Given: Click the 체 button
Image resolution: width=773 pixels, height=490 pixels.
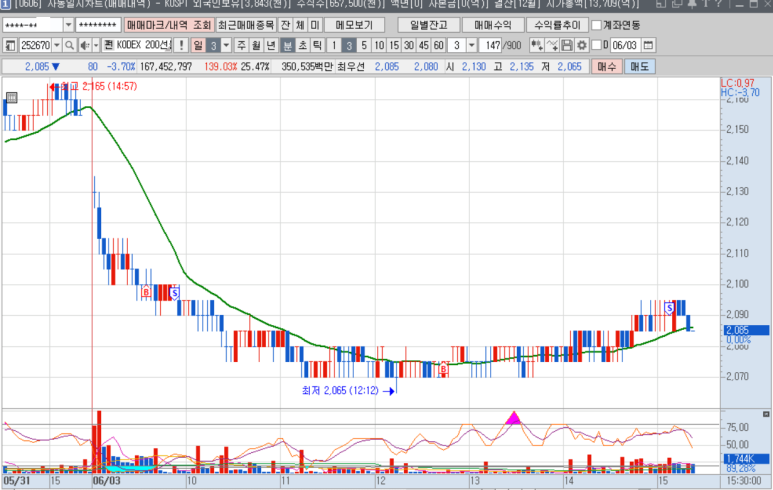Looking at the screenshot, I should tap(300, 25).
